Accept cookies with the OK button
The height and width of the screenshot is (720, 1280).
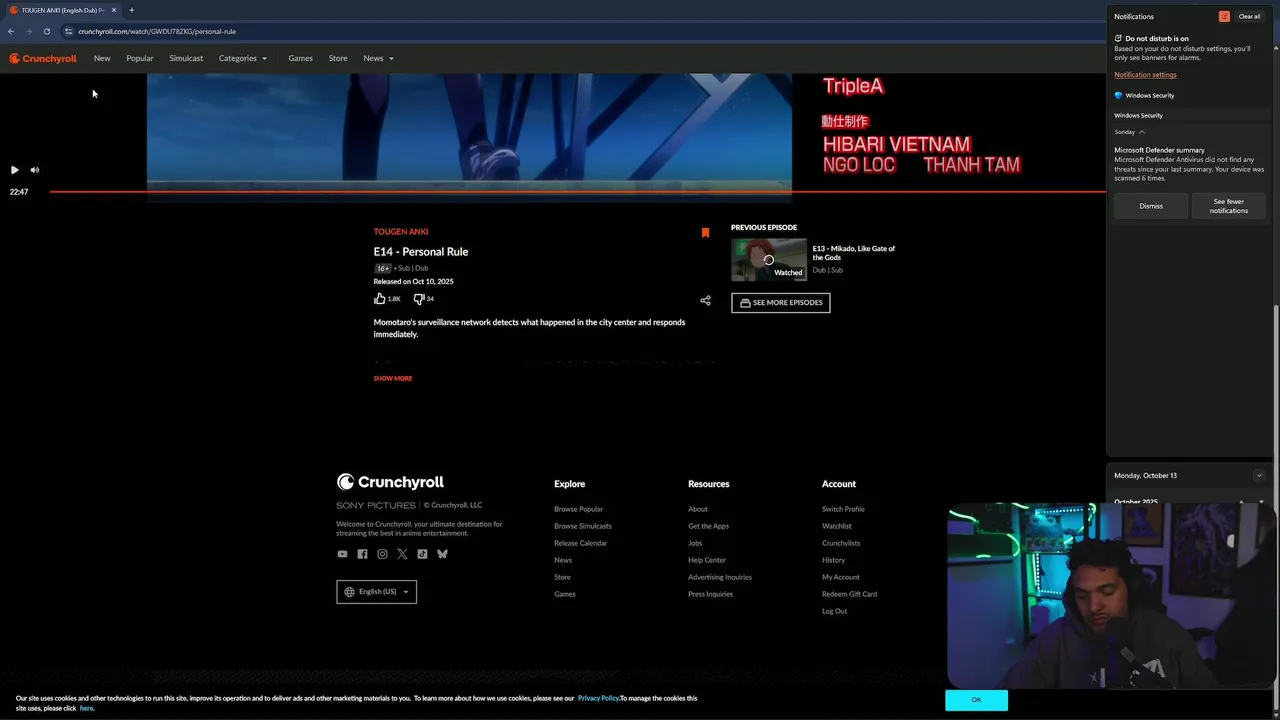pyautogui.click(x=976, y=700)
